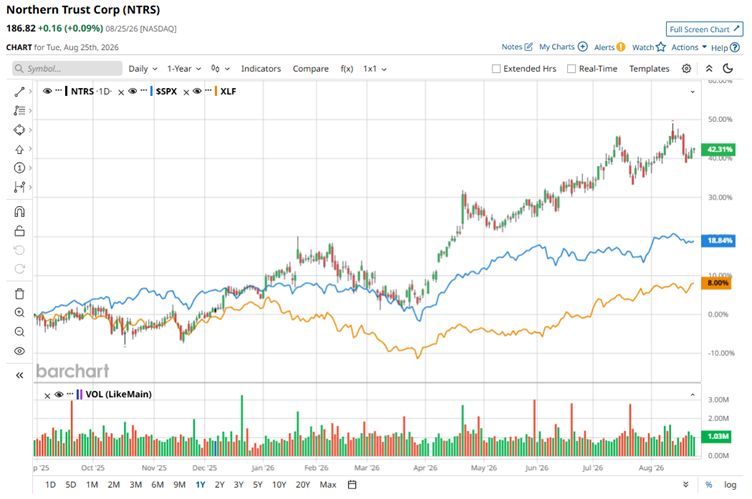This screenshot has height=499, width=752.
Task: Open the f(x) expressions button
Action: 347,69
